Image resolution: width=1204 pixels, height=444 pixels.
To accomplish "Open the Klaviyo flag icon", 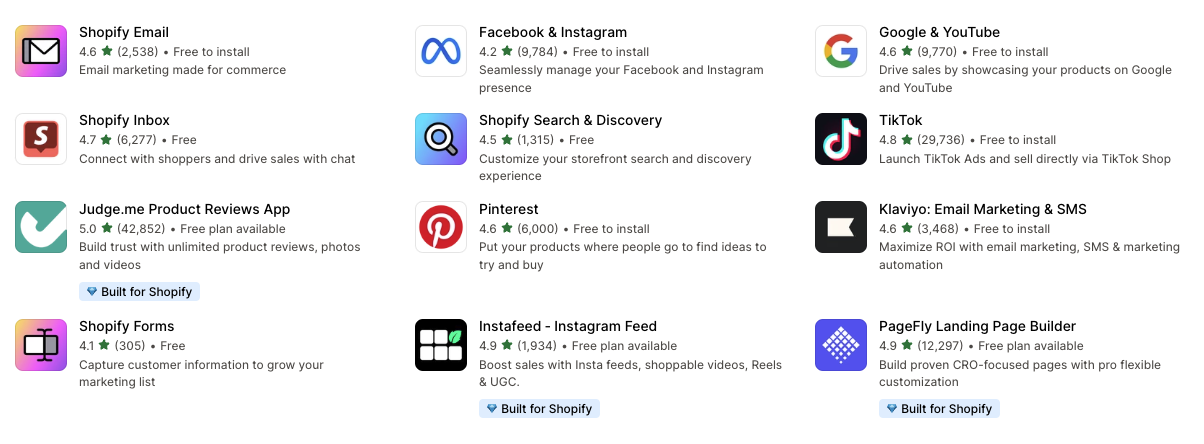I will pos(841,227).
